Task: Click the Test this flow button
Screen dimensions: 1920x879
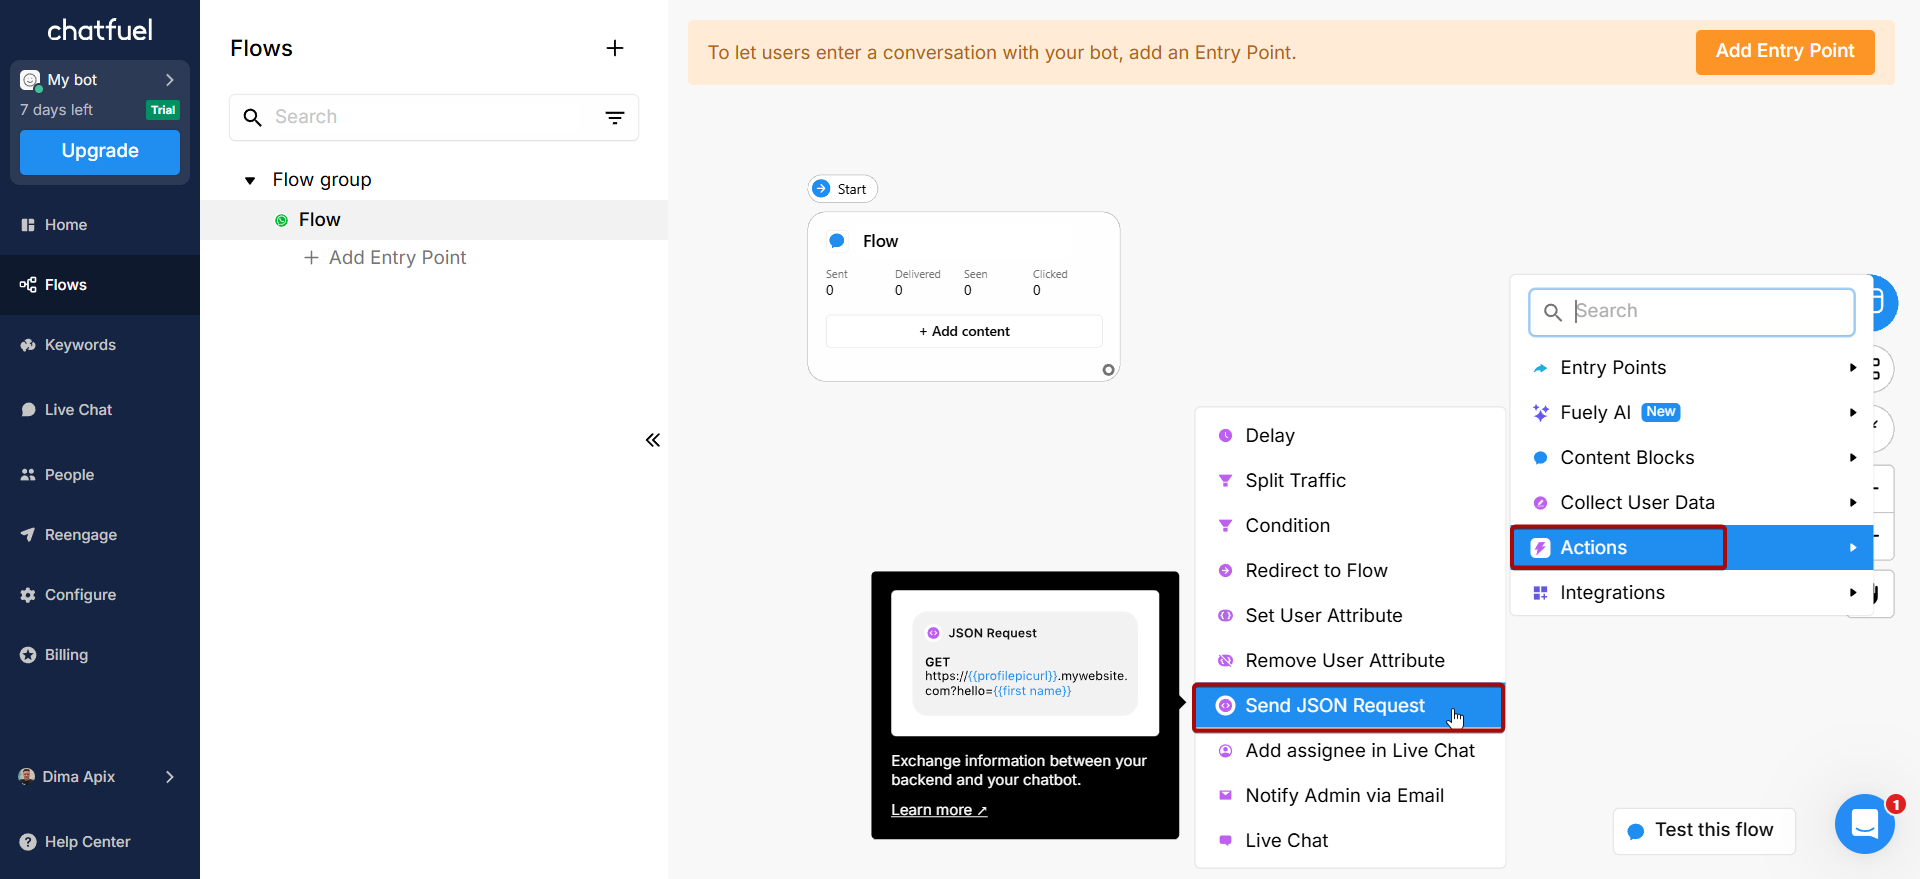Action: pos(1704,831)
